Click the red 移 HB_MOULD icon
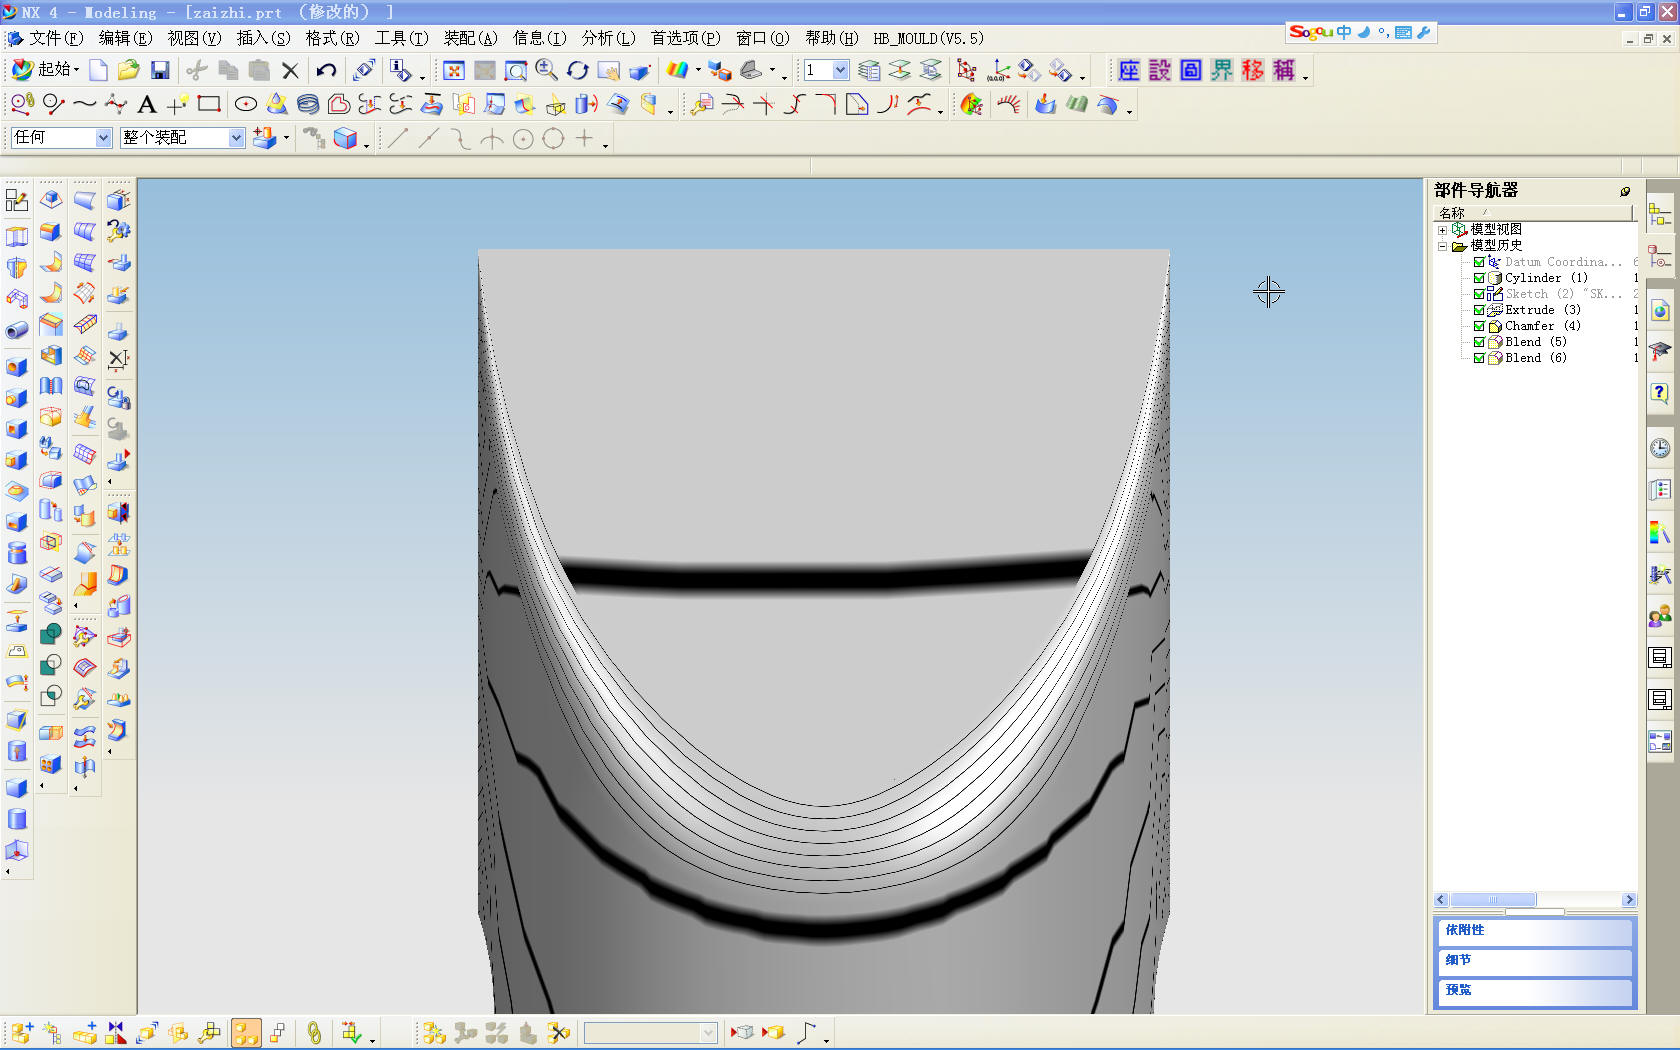The image size is (1680, 1050). [x=1253, y=70]
